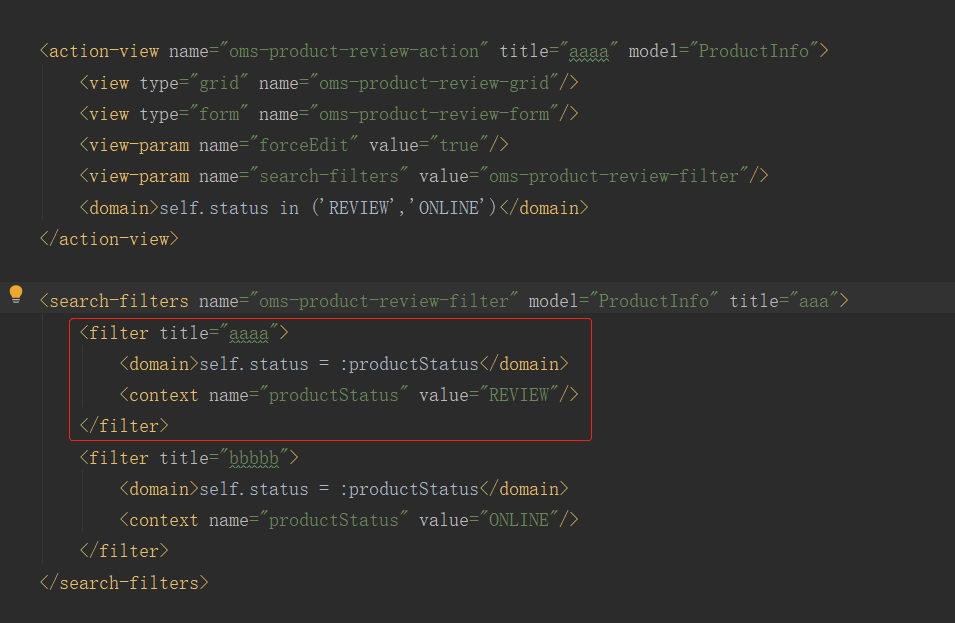955x623 pixels.
Task: Click 'oms-product-review-grid' name value
Action: 434,83
